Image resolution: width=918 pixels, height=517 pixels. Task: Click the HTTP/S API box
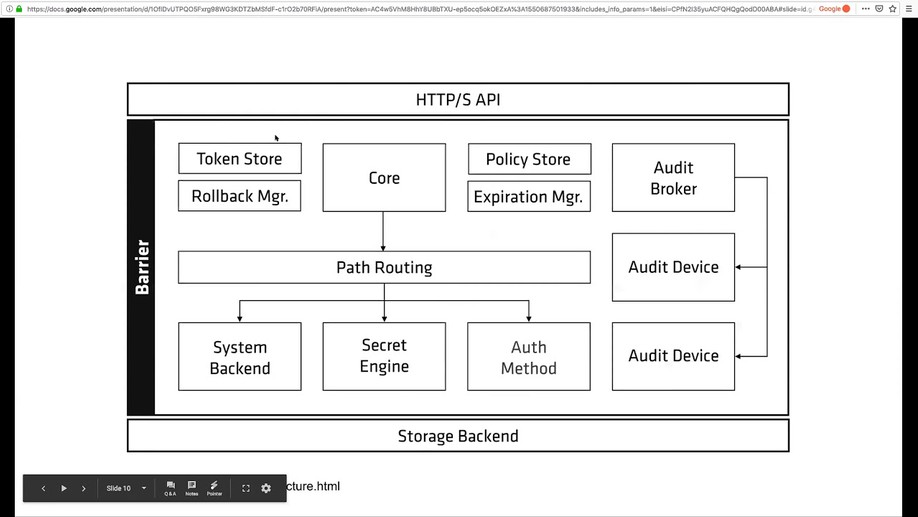458,100
